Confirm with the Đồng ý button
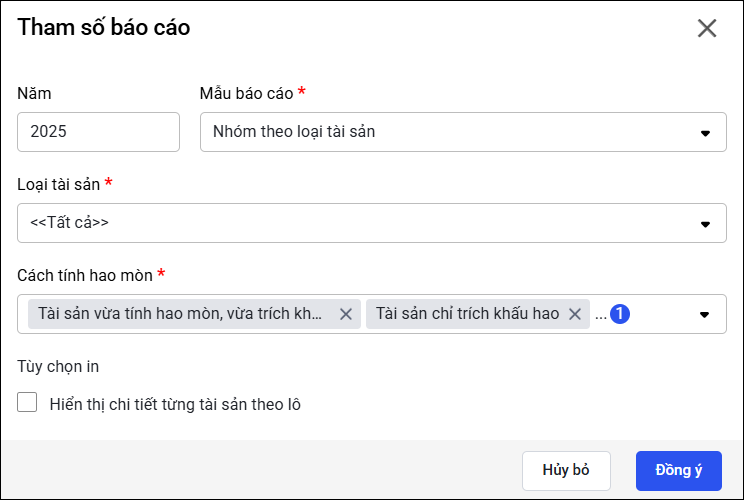The height and width of the screenshot is (500, 744). pos(679,470)
